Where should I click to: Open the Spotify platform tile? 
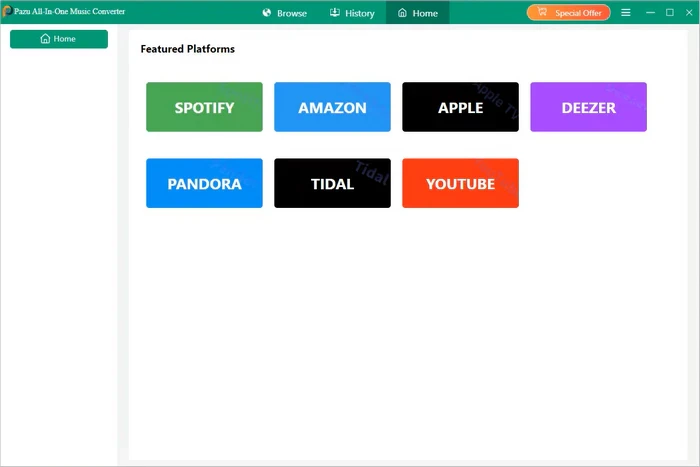(x=204, y=107)
